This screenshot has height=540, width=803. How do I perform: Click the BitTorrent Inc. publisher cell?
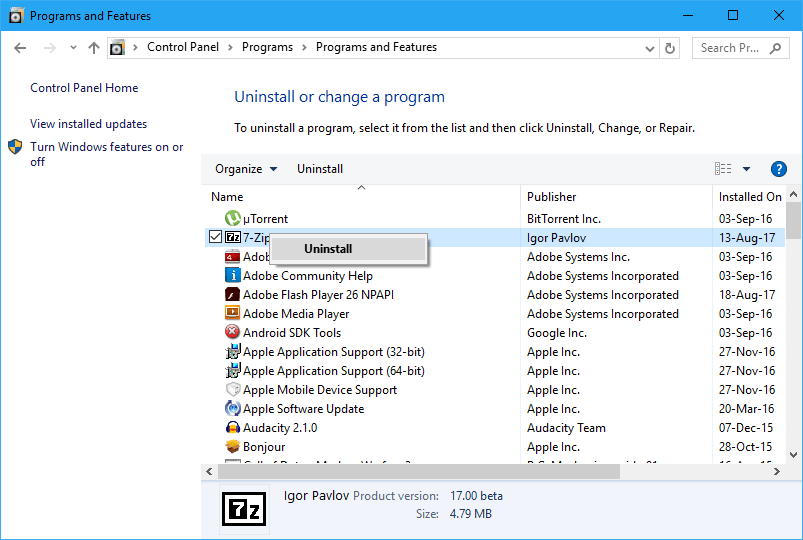pyautogui.click(x=564, y=219)
